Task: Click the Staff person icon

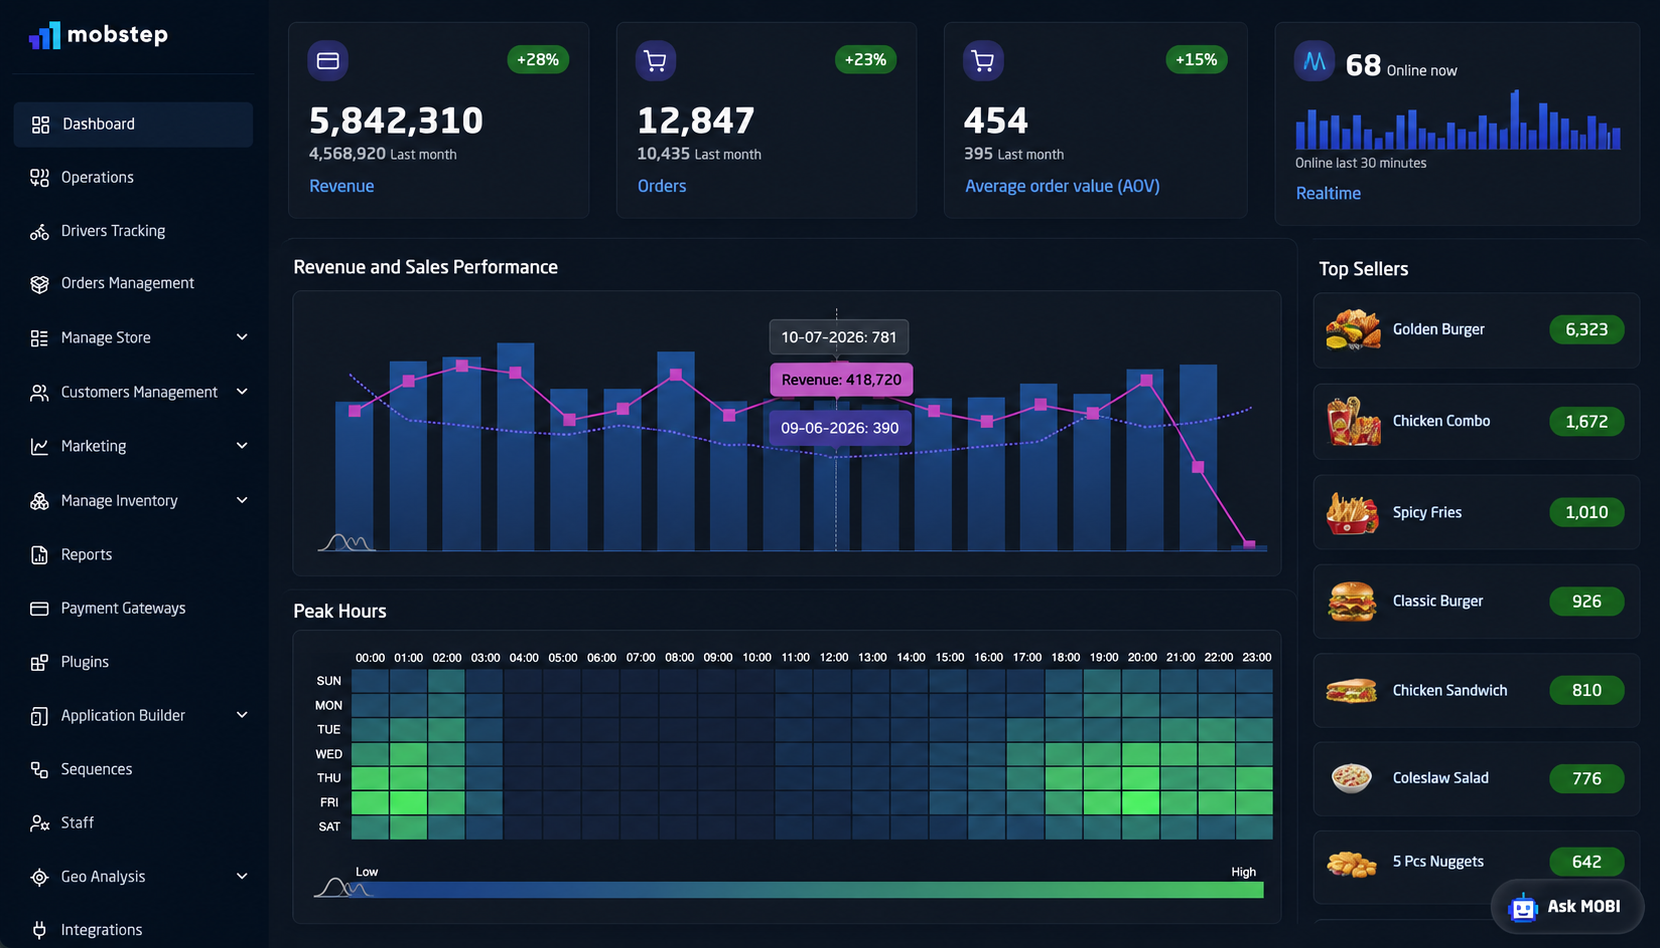Action: (x=39, y=823)
